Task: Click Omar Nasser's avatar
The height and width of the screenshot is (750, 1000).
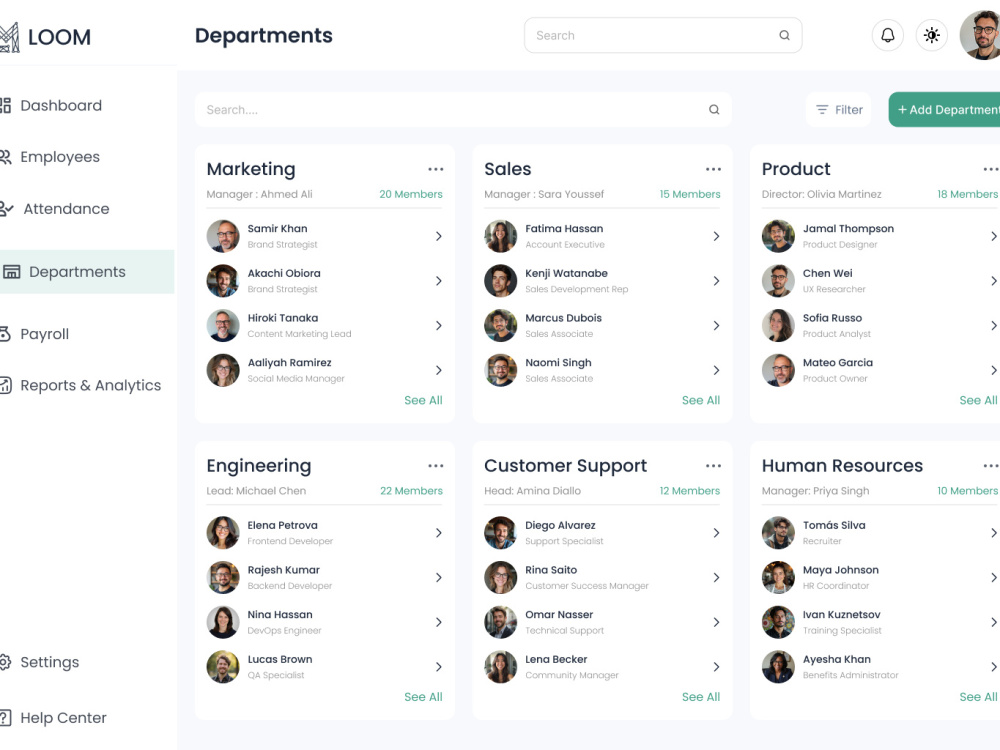Action: pyautogui.click(x=501, y=622)
